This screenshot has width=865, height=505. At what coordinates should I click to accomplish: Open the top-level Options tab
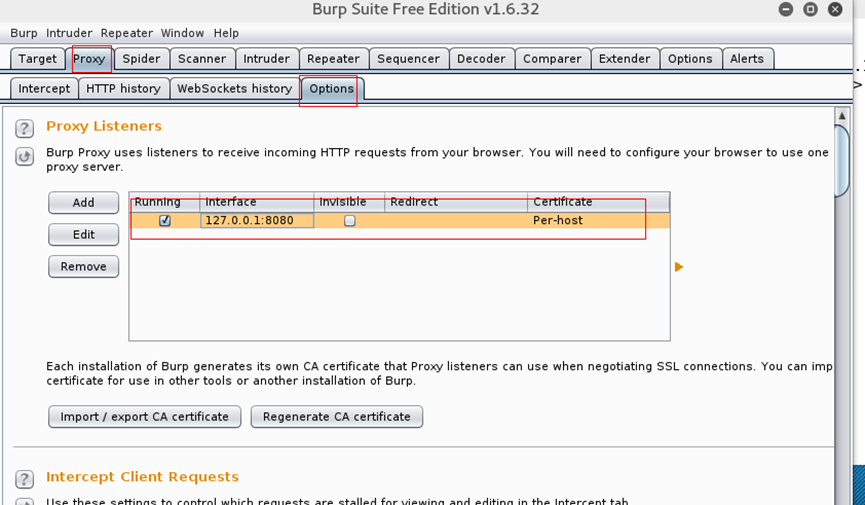click(x=690, y=59)
